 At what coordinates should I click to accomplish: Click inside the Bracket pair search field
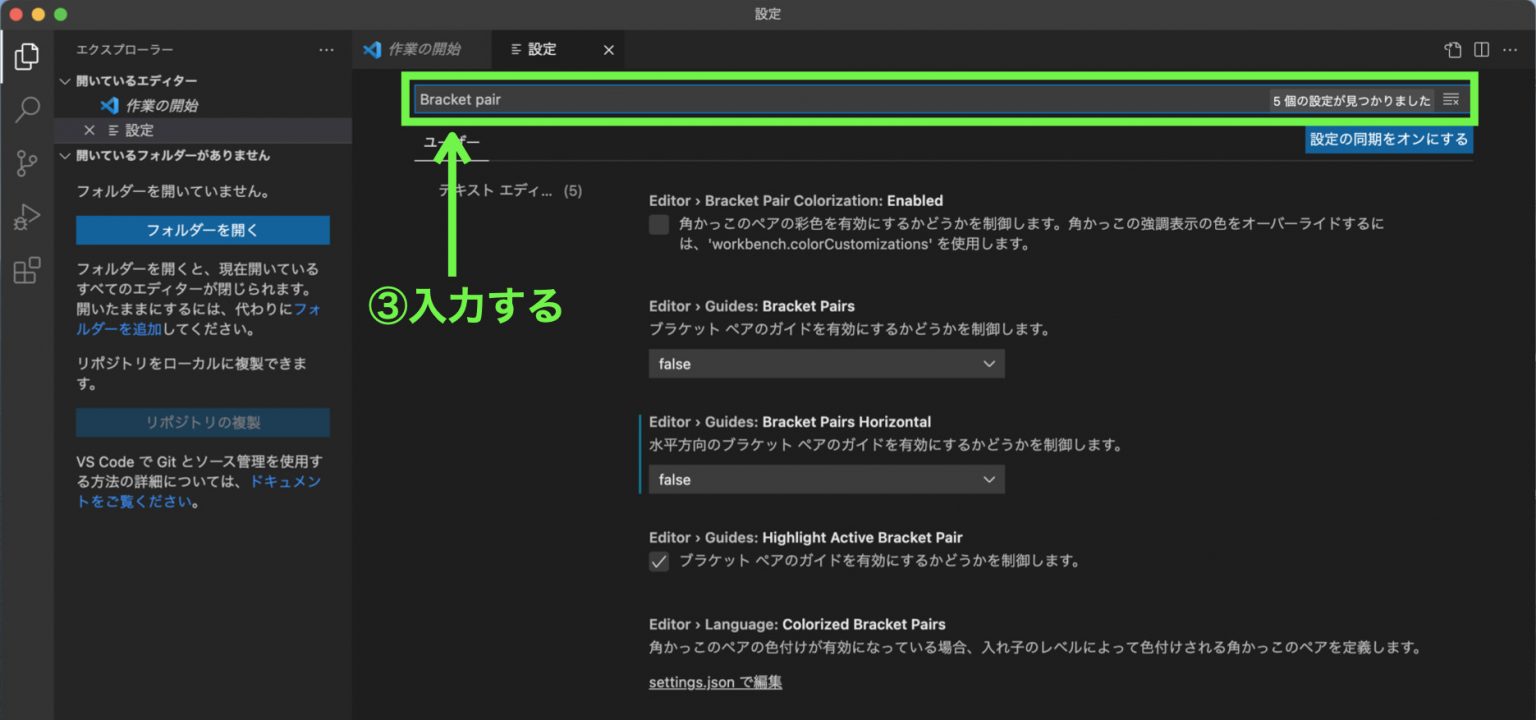tap(700, 99)
